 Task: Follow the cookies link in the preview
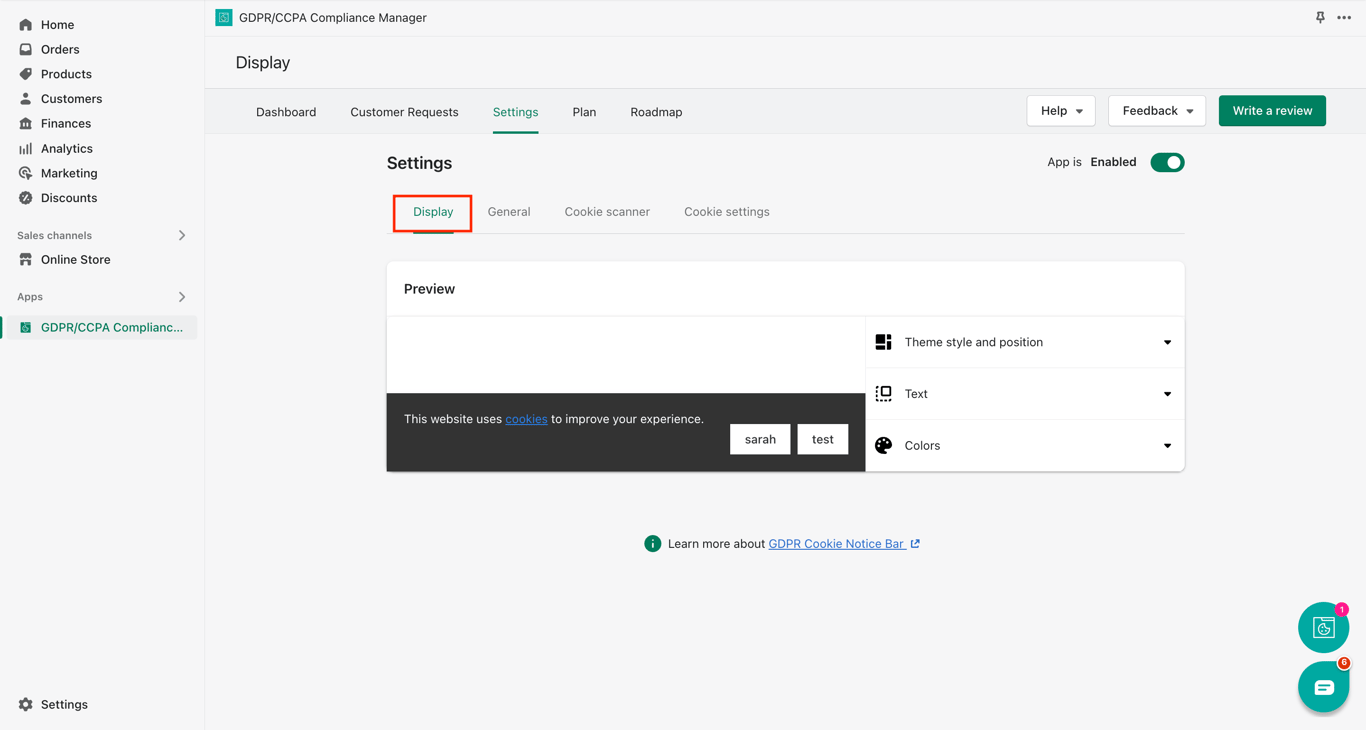(x=526, y=419)
